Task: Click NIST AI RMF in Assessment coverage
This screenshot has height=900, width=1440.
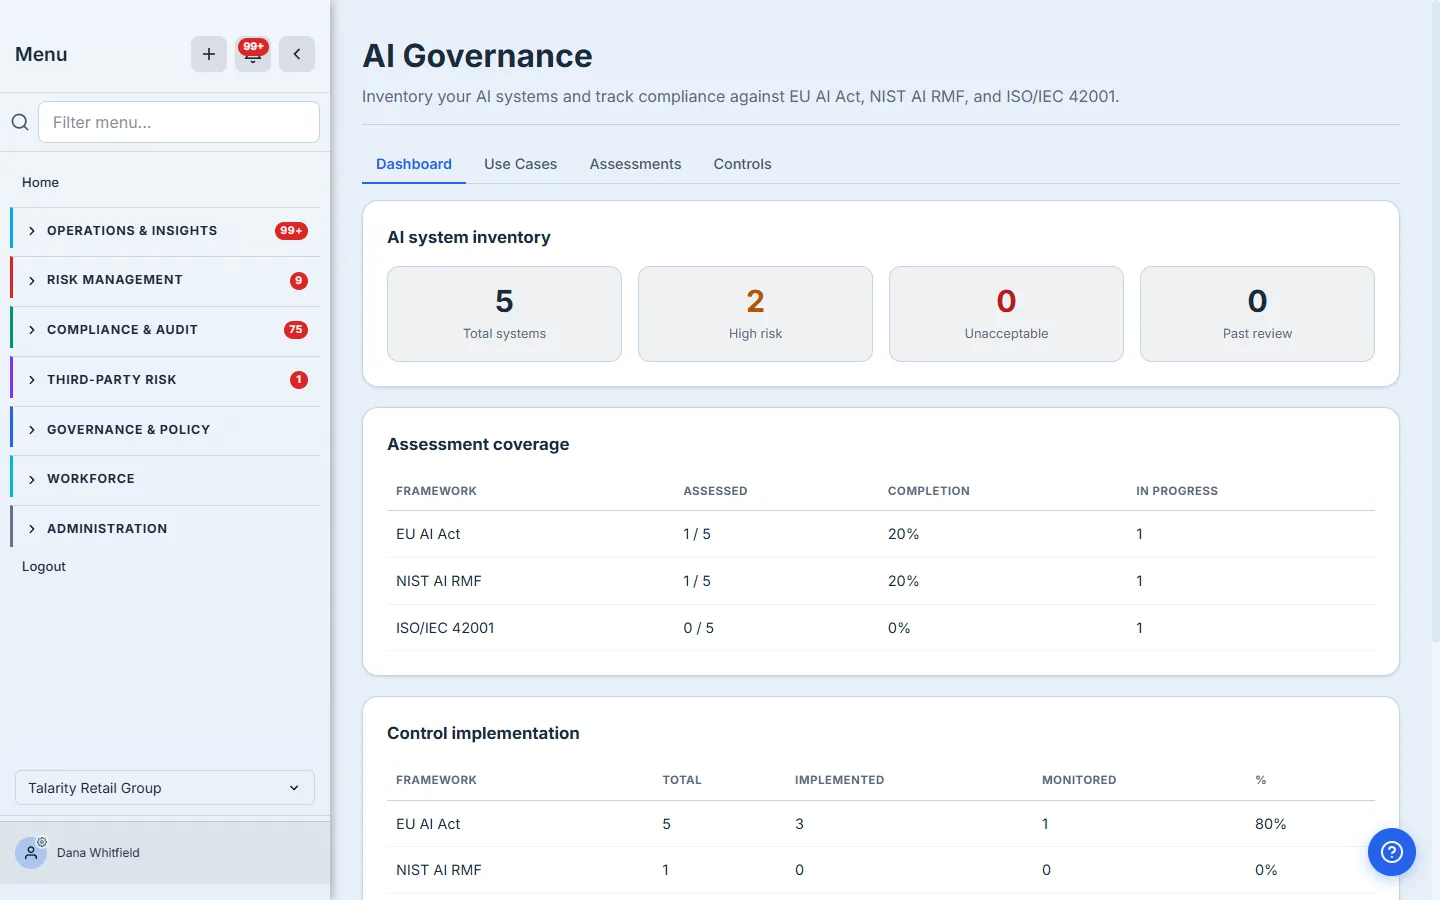Action: [x=439, y=581]
